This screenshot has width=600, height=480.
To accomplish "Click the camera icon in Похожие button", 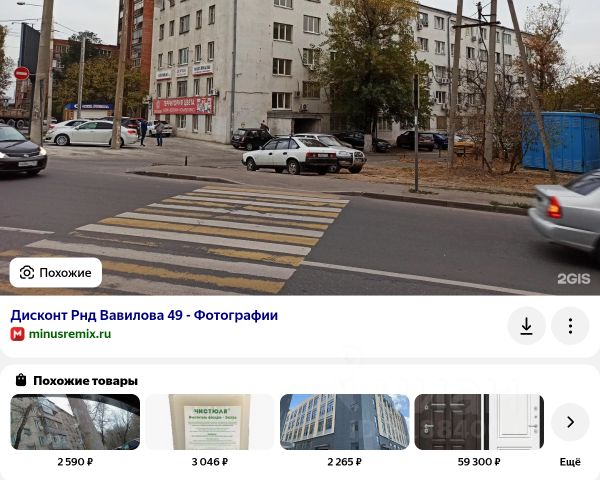I will pyautogui.click(x=27, y=273).
